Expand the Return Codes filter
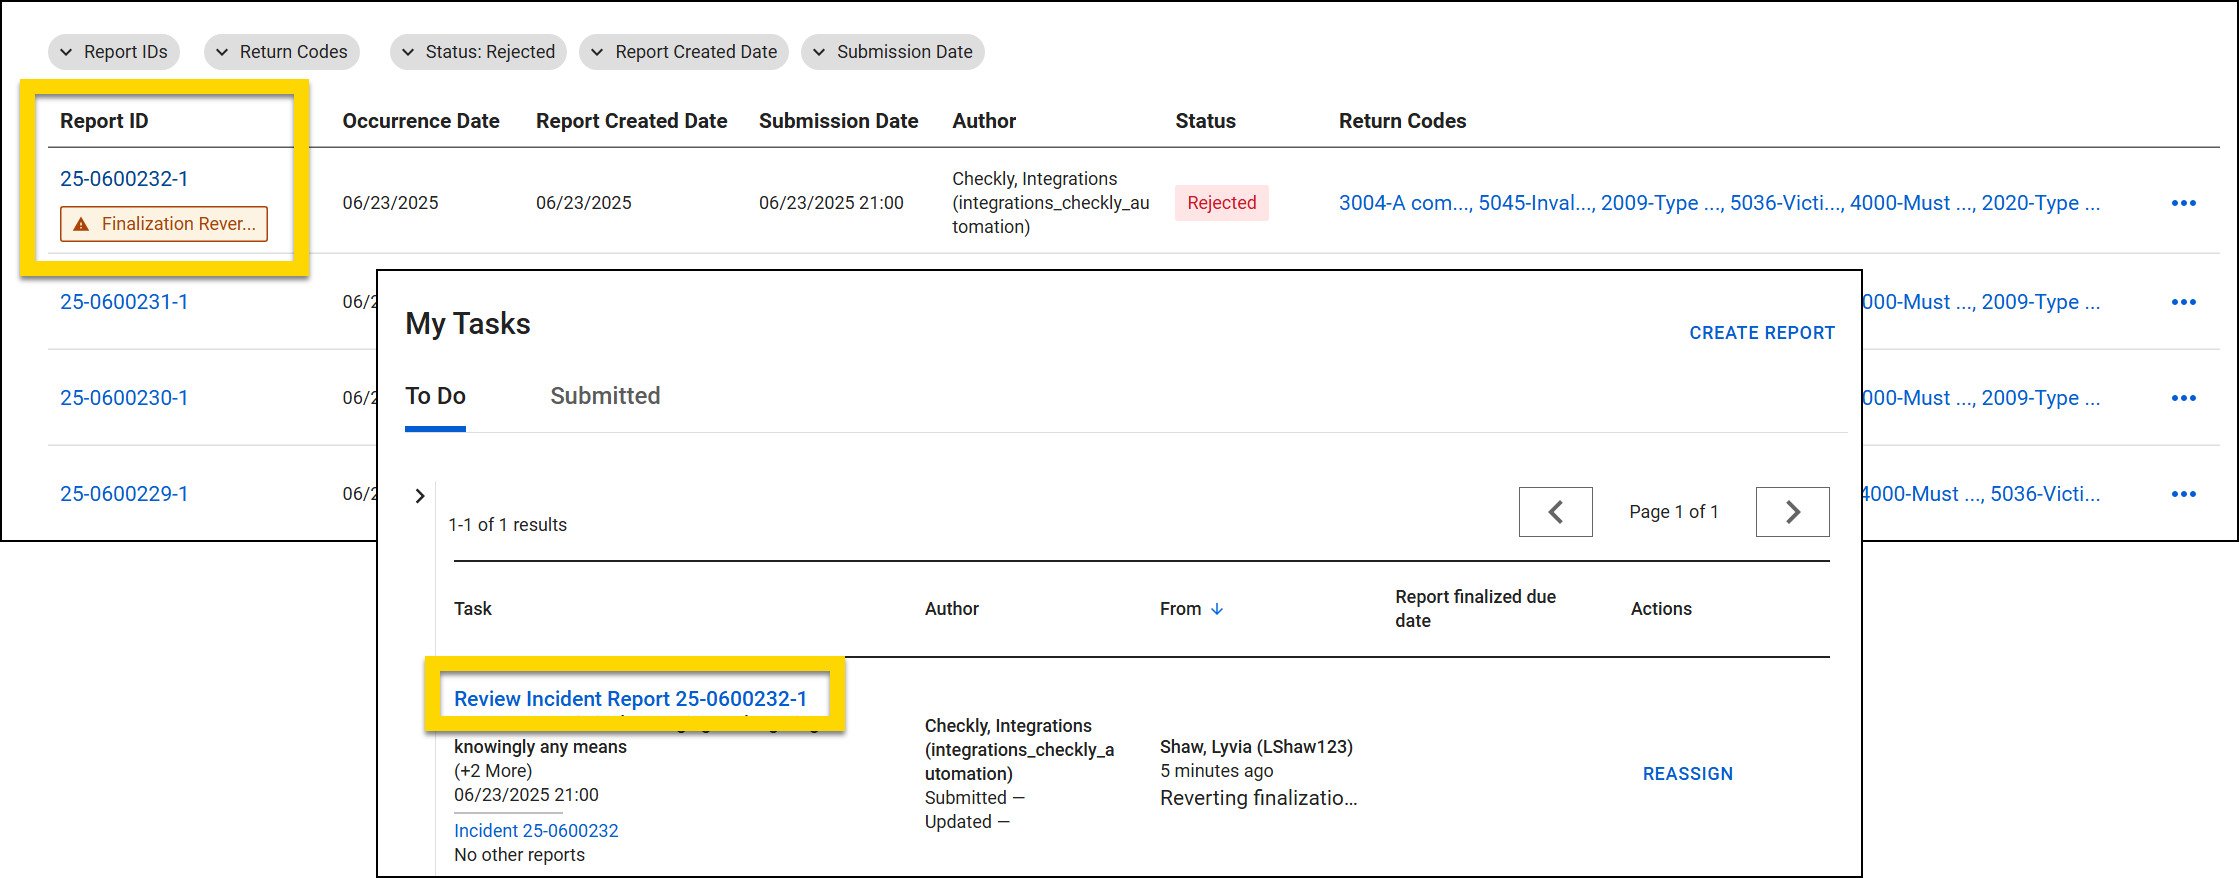The width and height of the screenshot is (2239, 878). point(282,52)
